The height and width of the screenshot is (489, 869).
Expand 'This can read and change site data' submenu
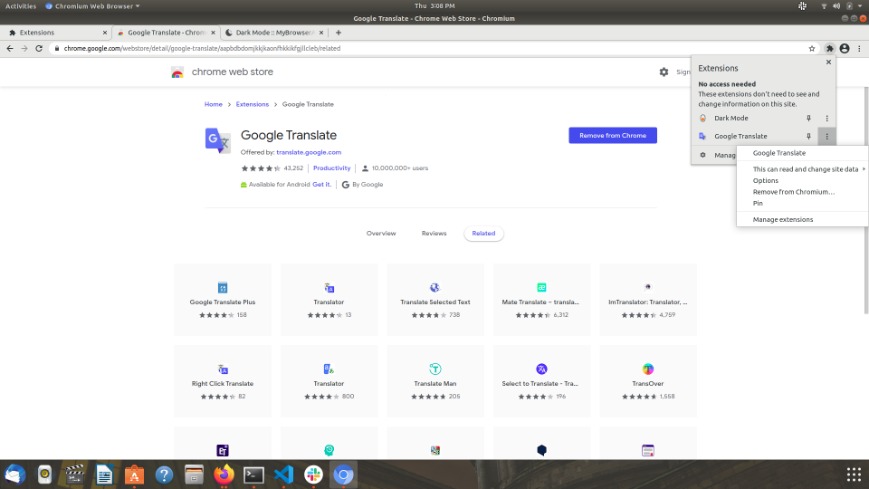pos(802,169)
